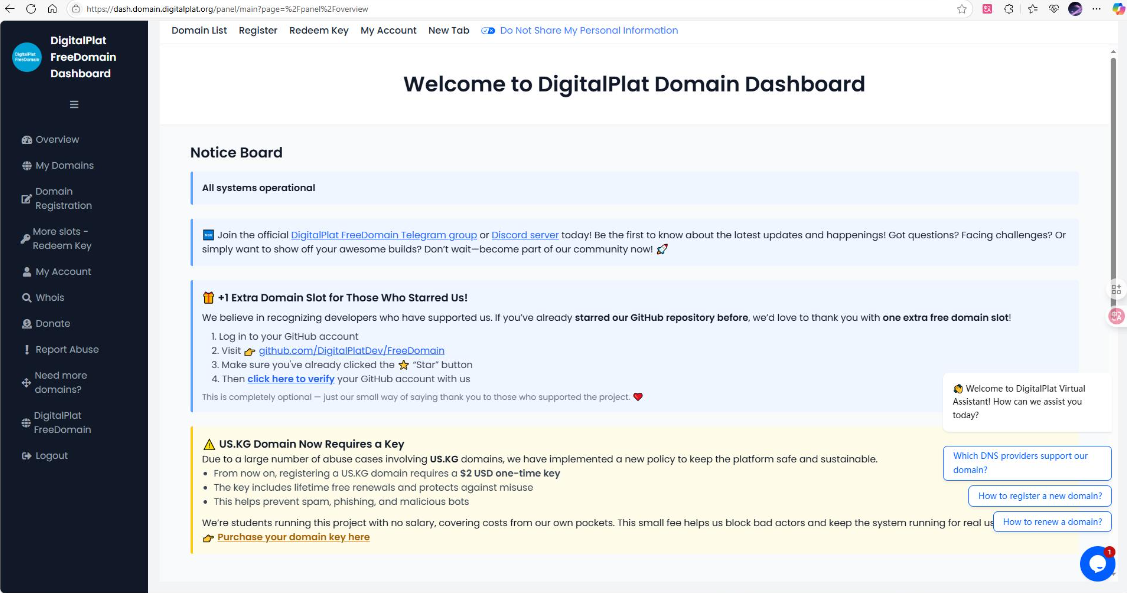This screenshot has height=593, width=1127.
Task: Click the QR grid icon at right edge
Action: (1116, 289)
